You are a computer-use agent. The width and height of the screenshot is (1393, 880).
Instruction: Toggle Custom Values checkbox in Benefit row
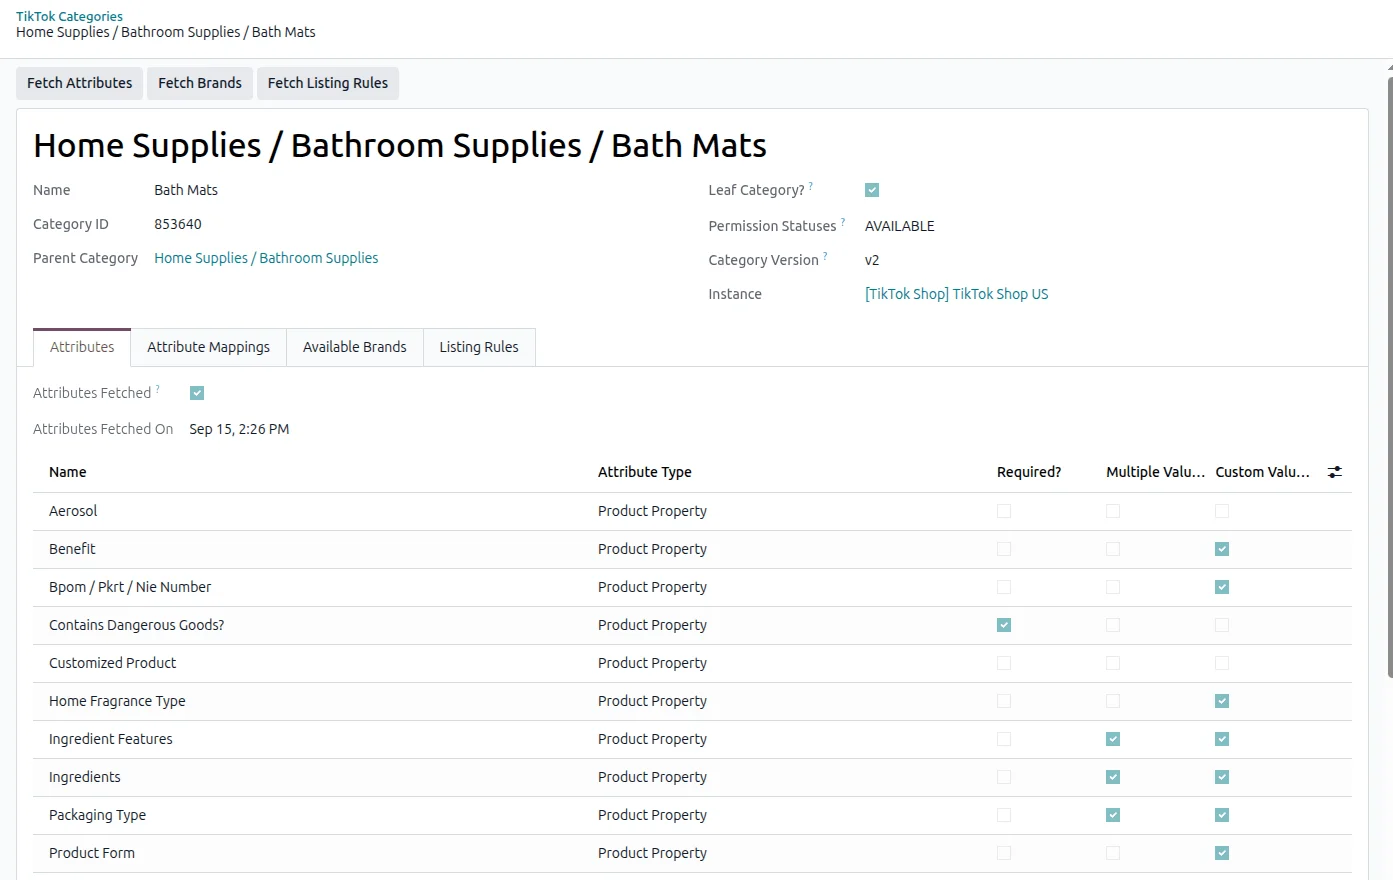[1222, 549]
